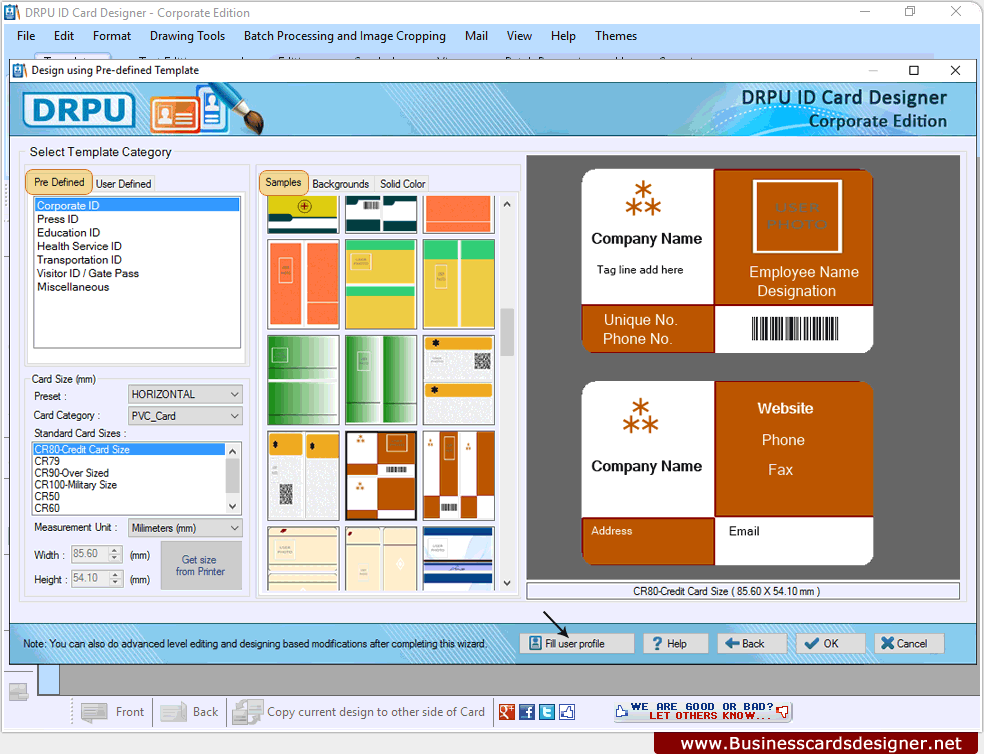984x754 pixels.
Task: Open the Measurement Unit dropdown
Action: click(x=185, y=528)
